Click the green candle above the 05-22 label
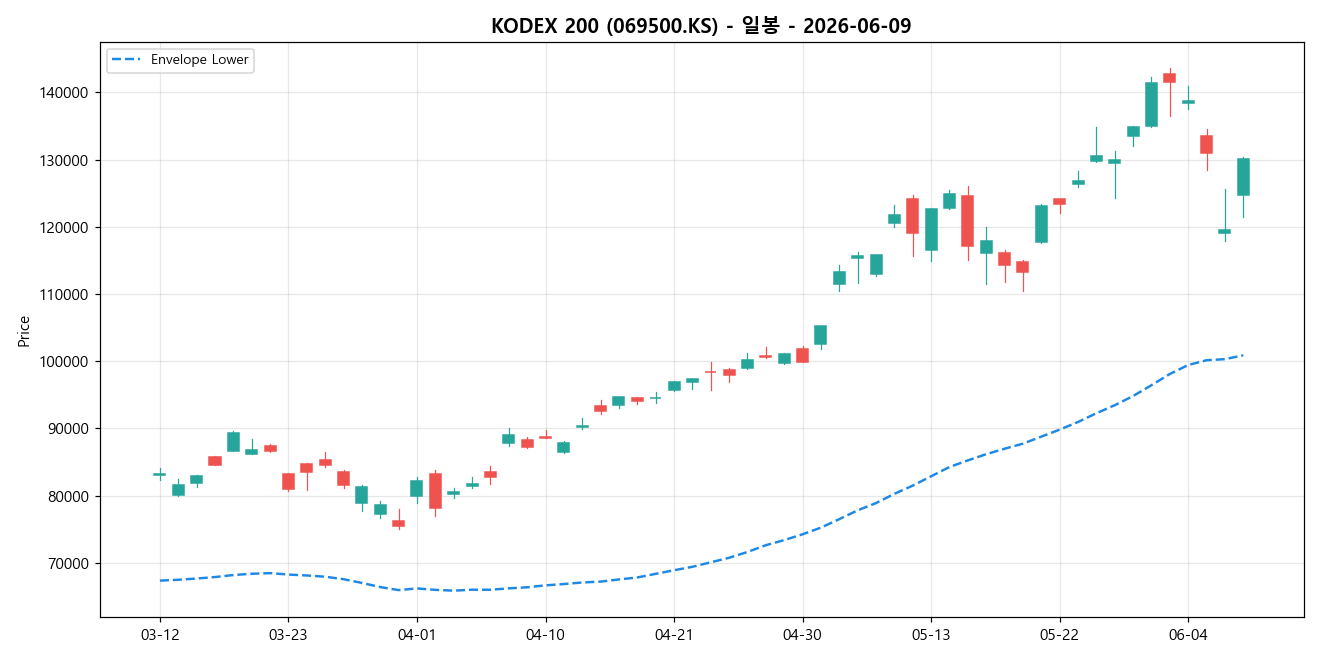This screenshot has width=1320, height=660. pyautogui.click(x=1041, y=224)
